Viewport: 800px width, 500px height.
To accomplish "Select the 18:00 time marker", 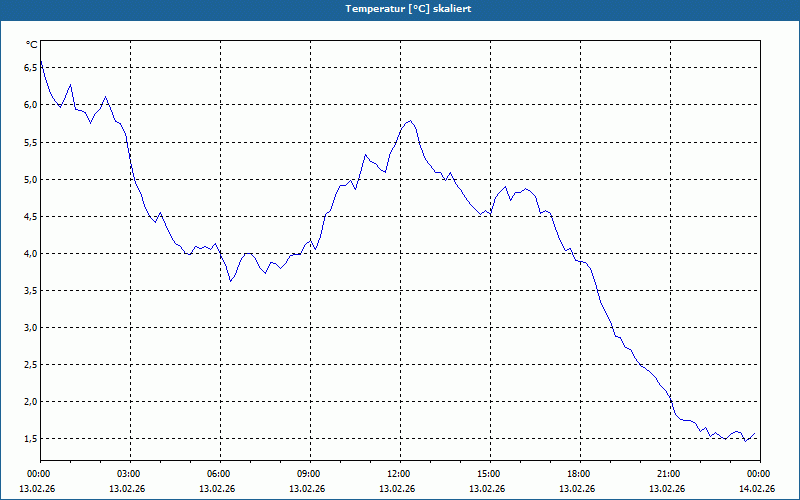I will click(580, 473).
